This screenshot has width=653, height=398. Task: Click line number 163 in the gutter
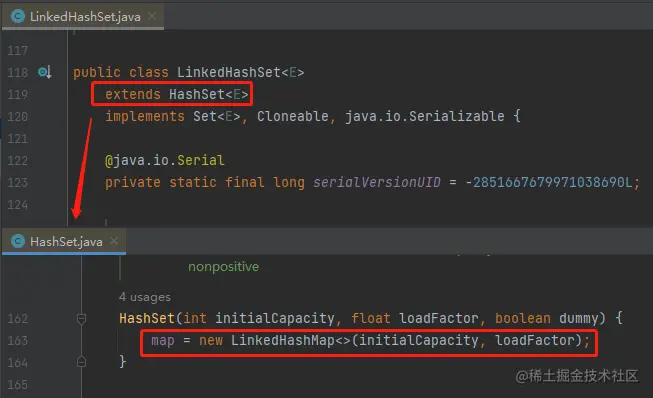(x=17, y=341)
